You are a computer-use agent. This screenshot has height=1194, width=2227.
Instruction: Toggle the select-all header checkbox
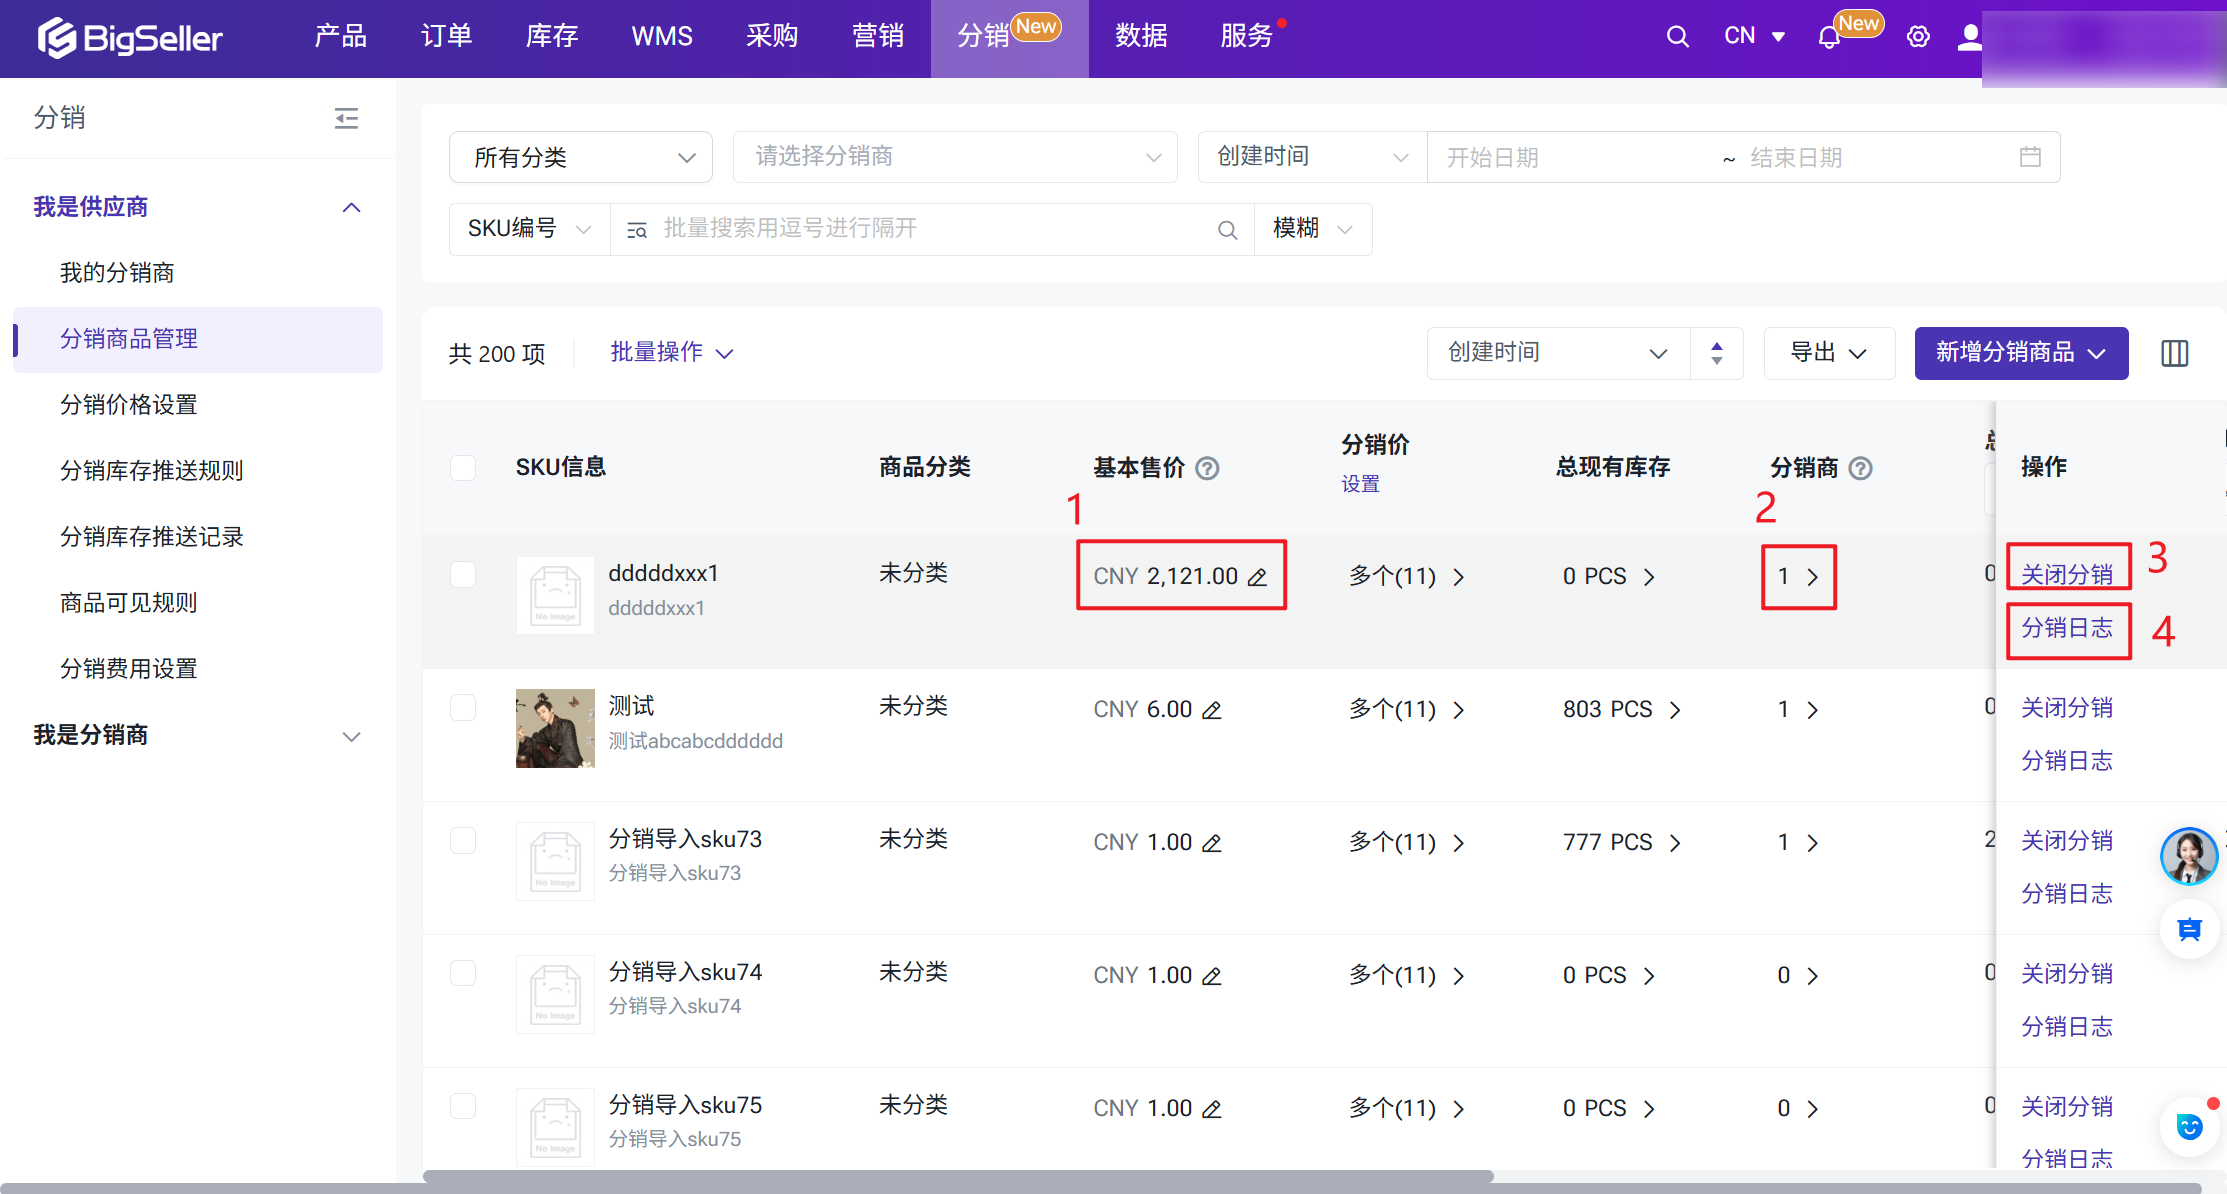click(x=463, y=468)
